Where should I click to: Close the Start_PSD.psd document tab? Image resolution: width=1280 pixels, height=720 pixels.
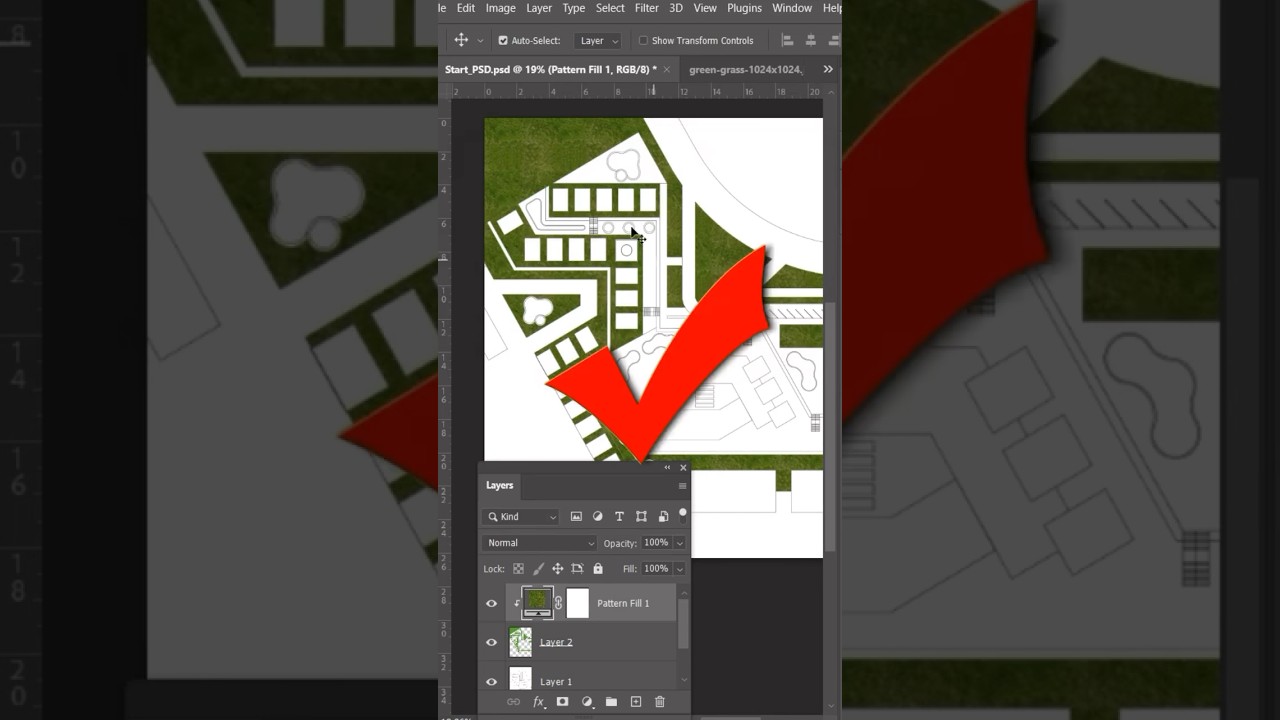(x=667, y=70)
